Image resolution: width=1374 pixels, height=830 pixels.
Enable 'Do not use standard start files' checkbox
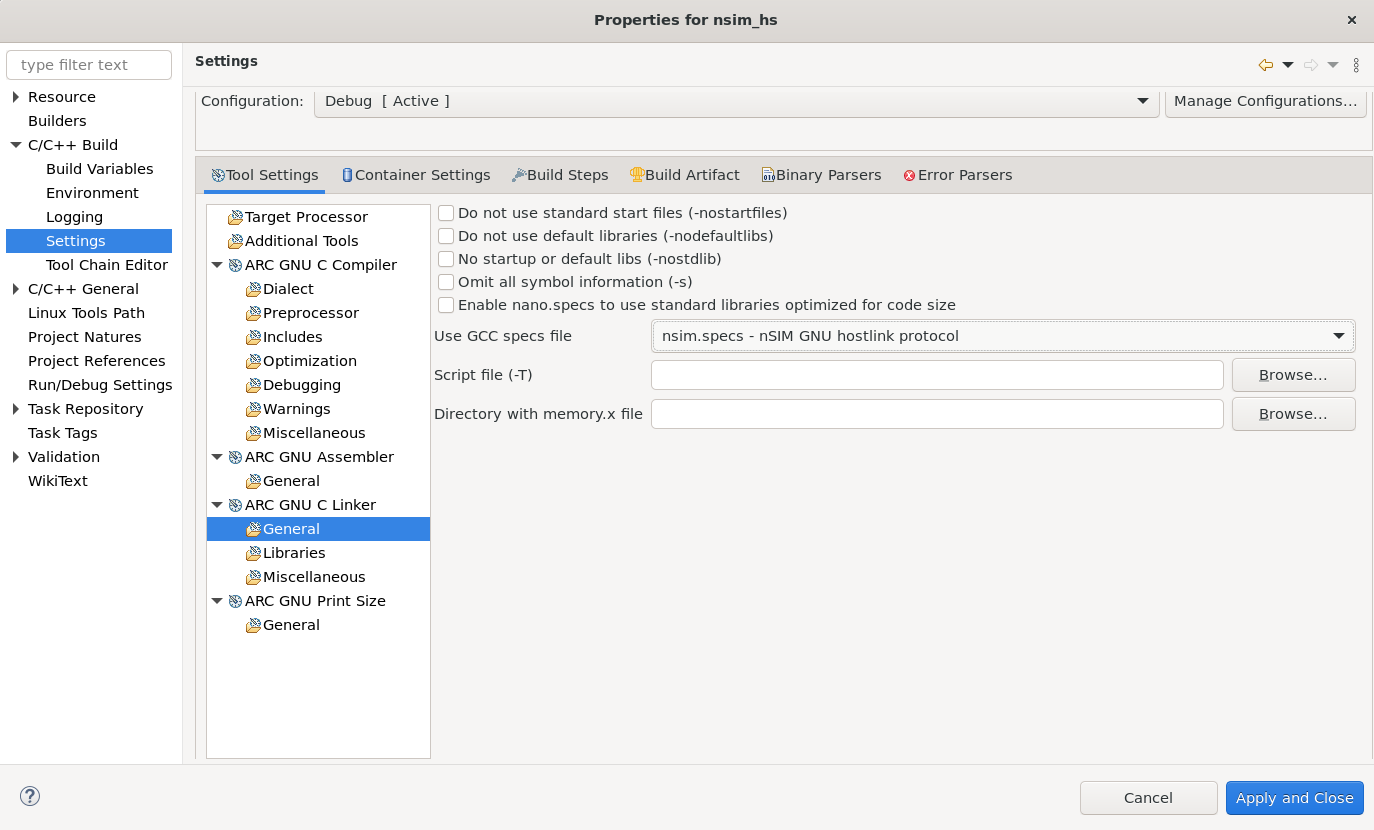click(x=446, y=213)
